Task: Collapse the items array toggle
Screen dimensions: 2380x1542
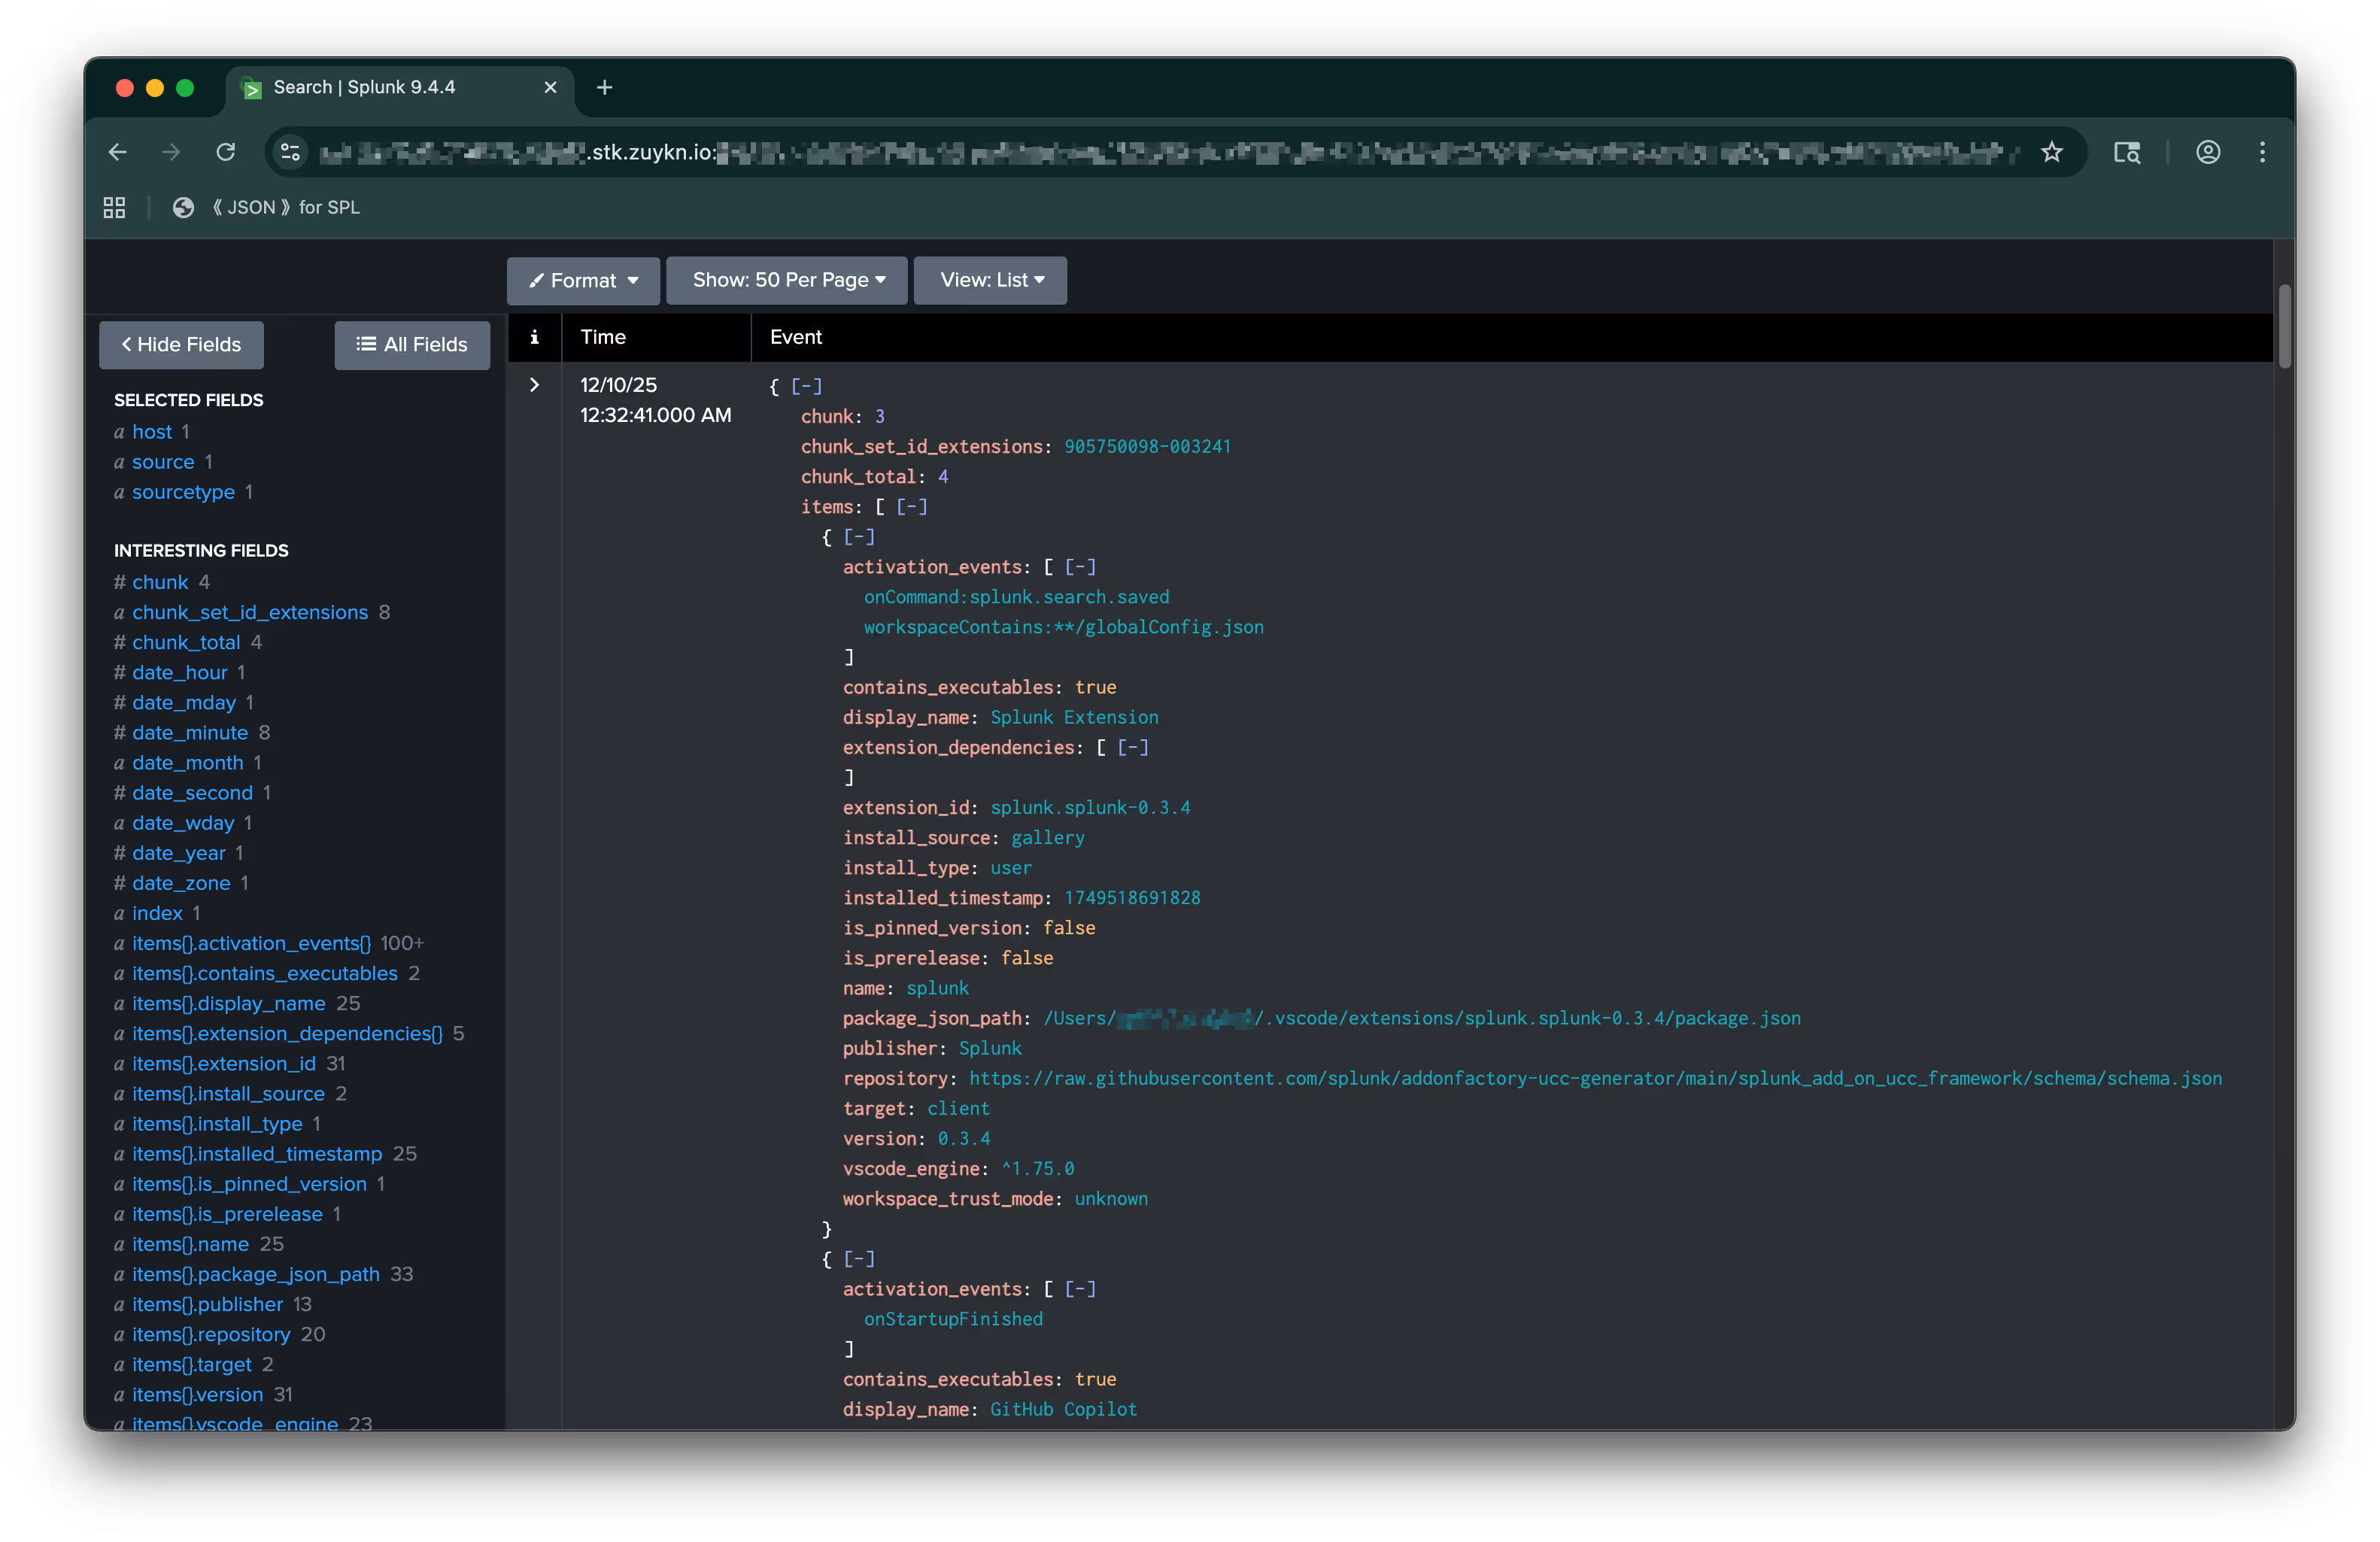Action: pyautogui.click(x=911, y=507)
